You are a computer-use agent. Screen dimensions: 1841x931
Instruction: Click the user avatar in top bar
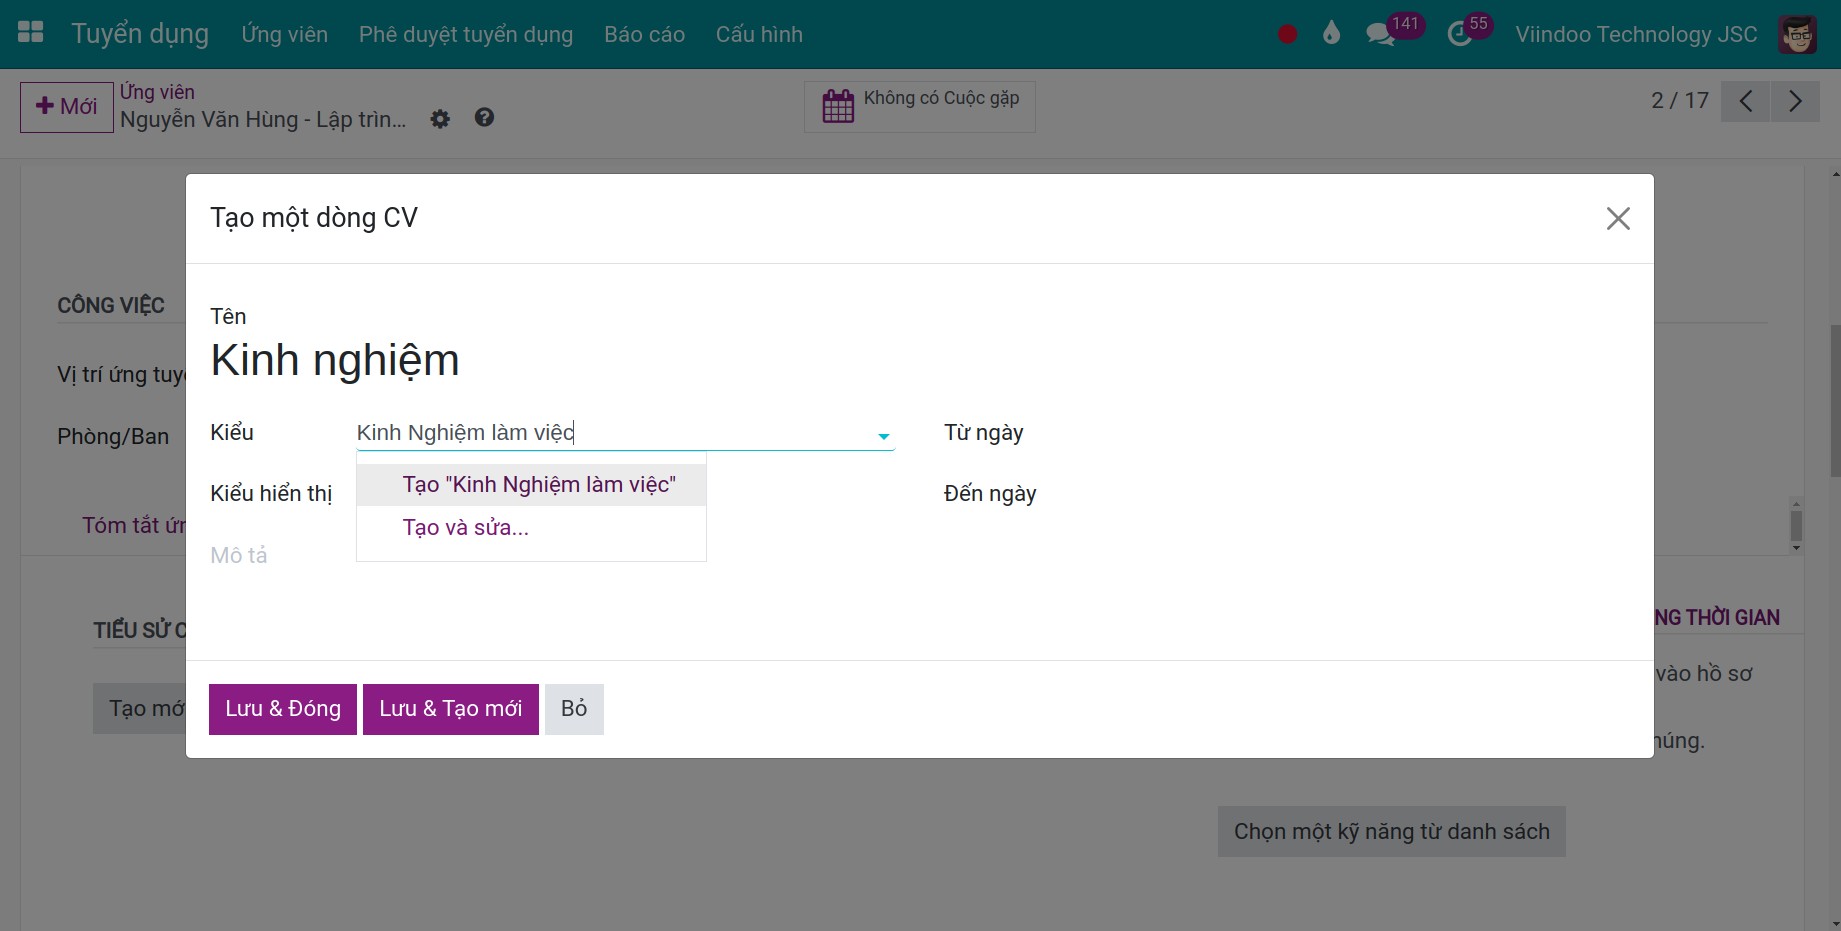[x=1797, y=34]
